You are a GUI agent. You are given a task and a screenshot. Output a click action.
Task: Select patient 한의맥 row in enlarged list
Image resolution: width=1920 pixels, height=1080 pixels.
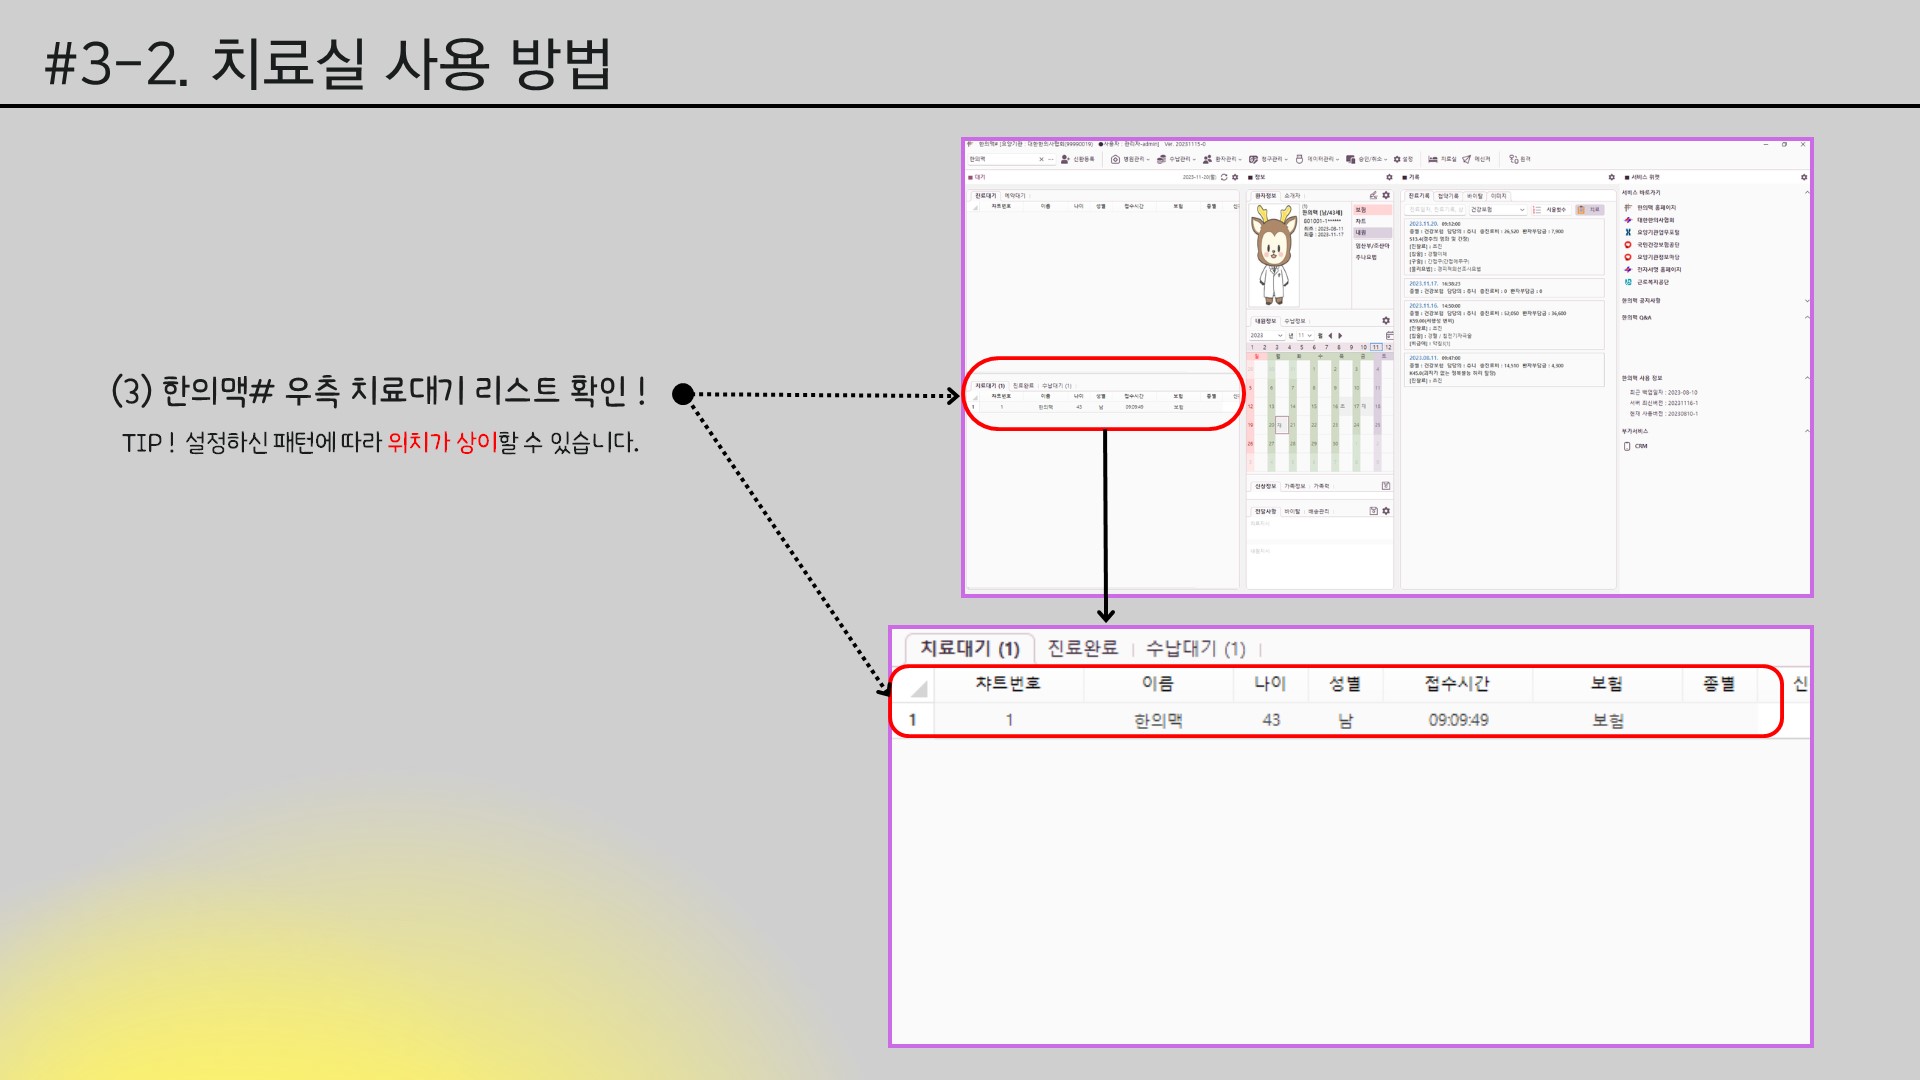point(1157,720)
